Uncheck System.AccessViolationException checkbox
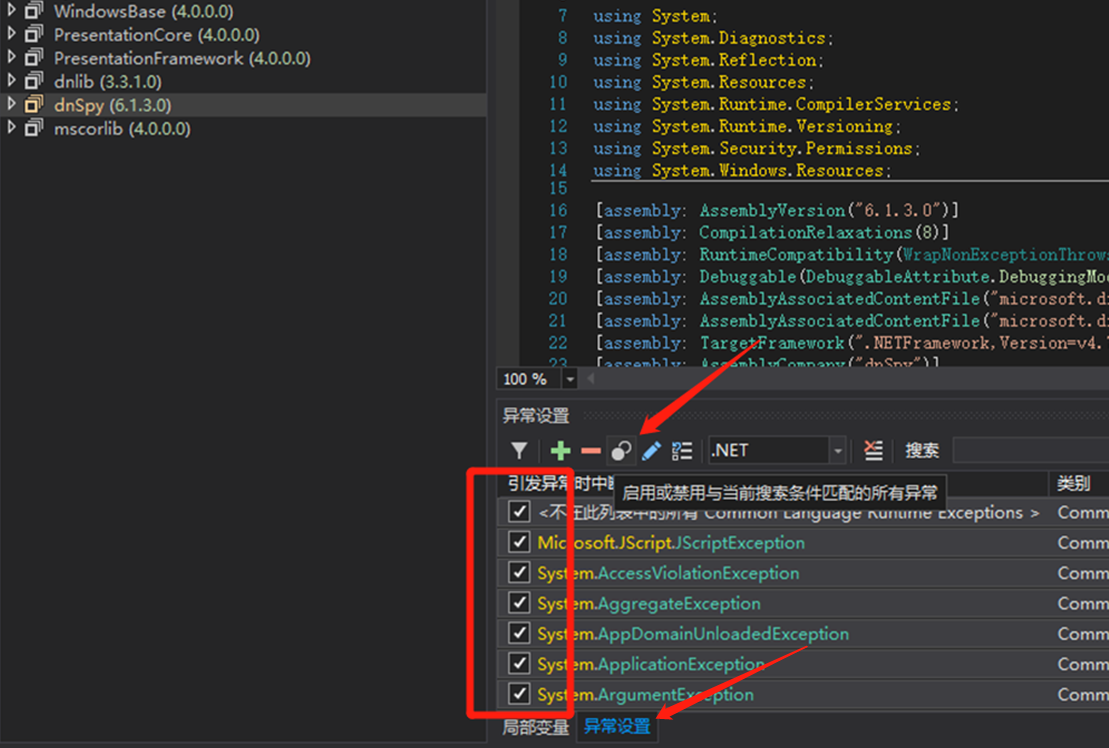1109x748 pixels. 519,572
